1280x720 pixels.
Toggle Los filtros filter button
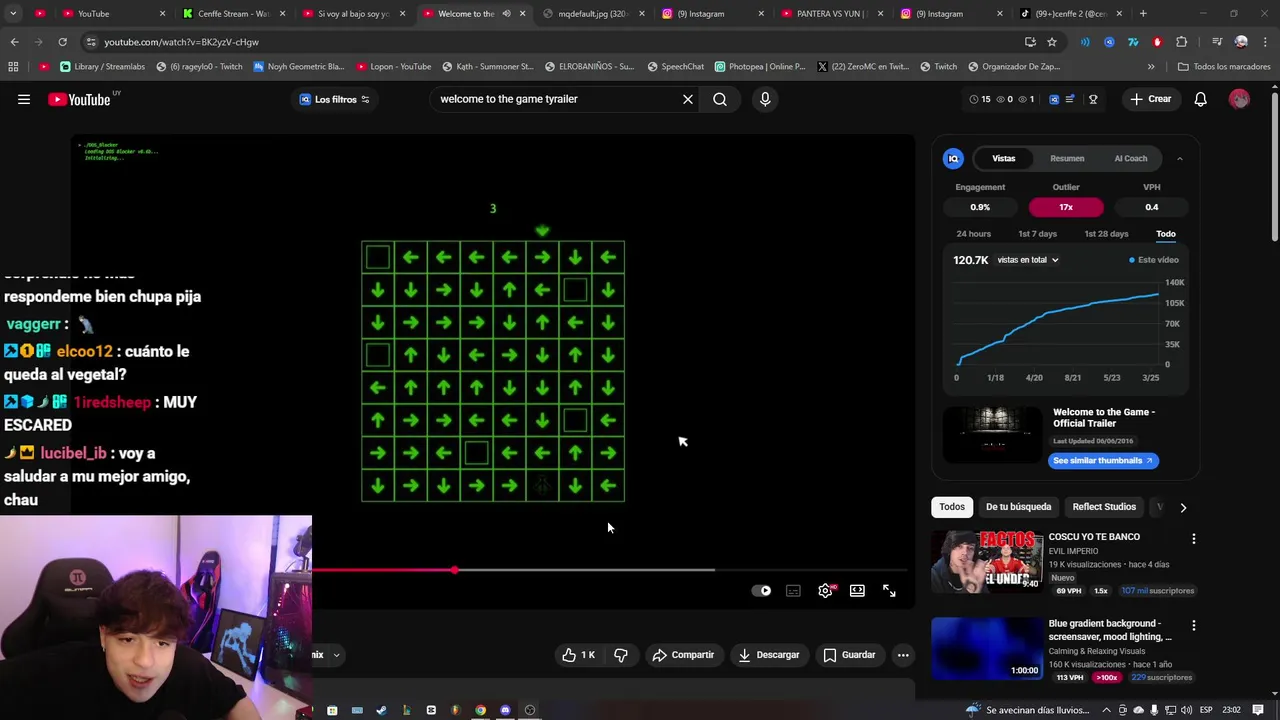point(335,99)
